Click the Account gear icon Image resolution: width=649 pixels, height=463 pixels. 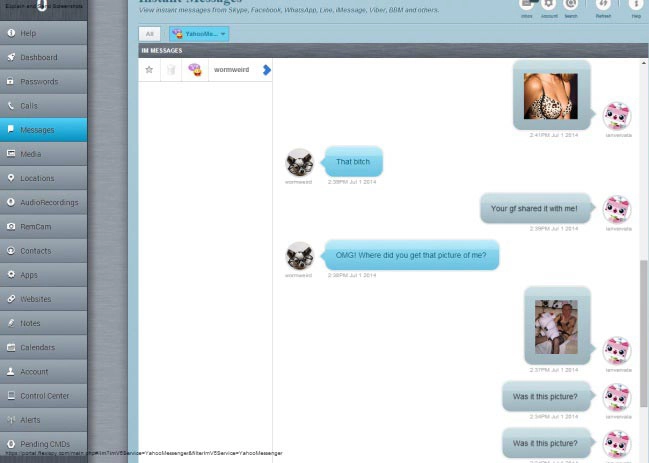tap(549, 6)
